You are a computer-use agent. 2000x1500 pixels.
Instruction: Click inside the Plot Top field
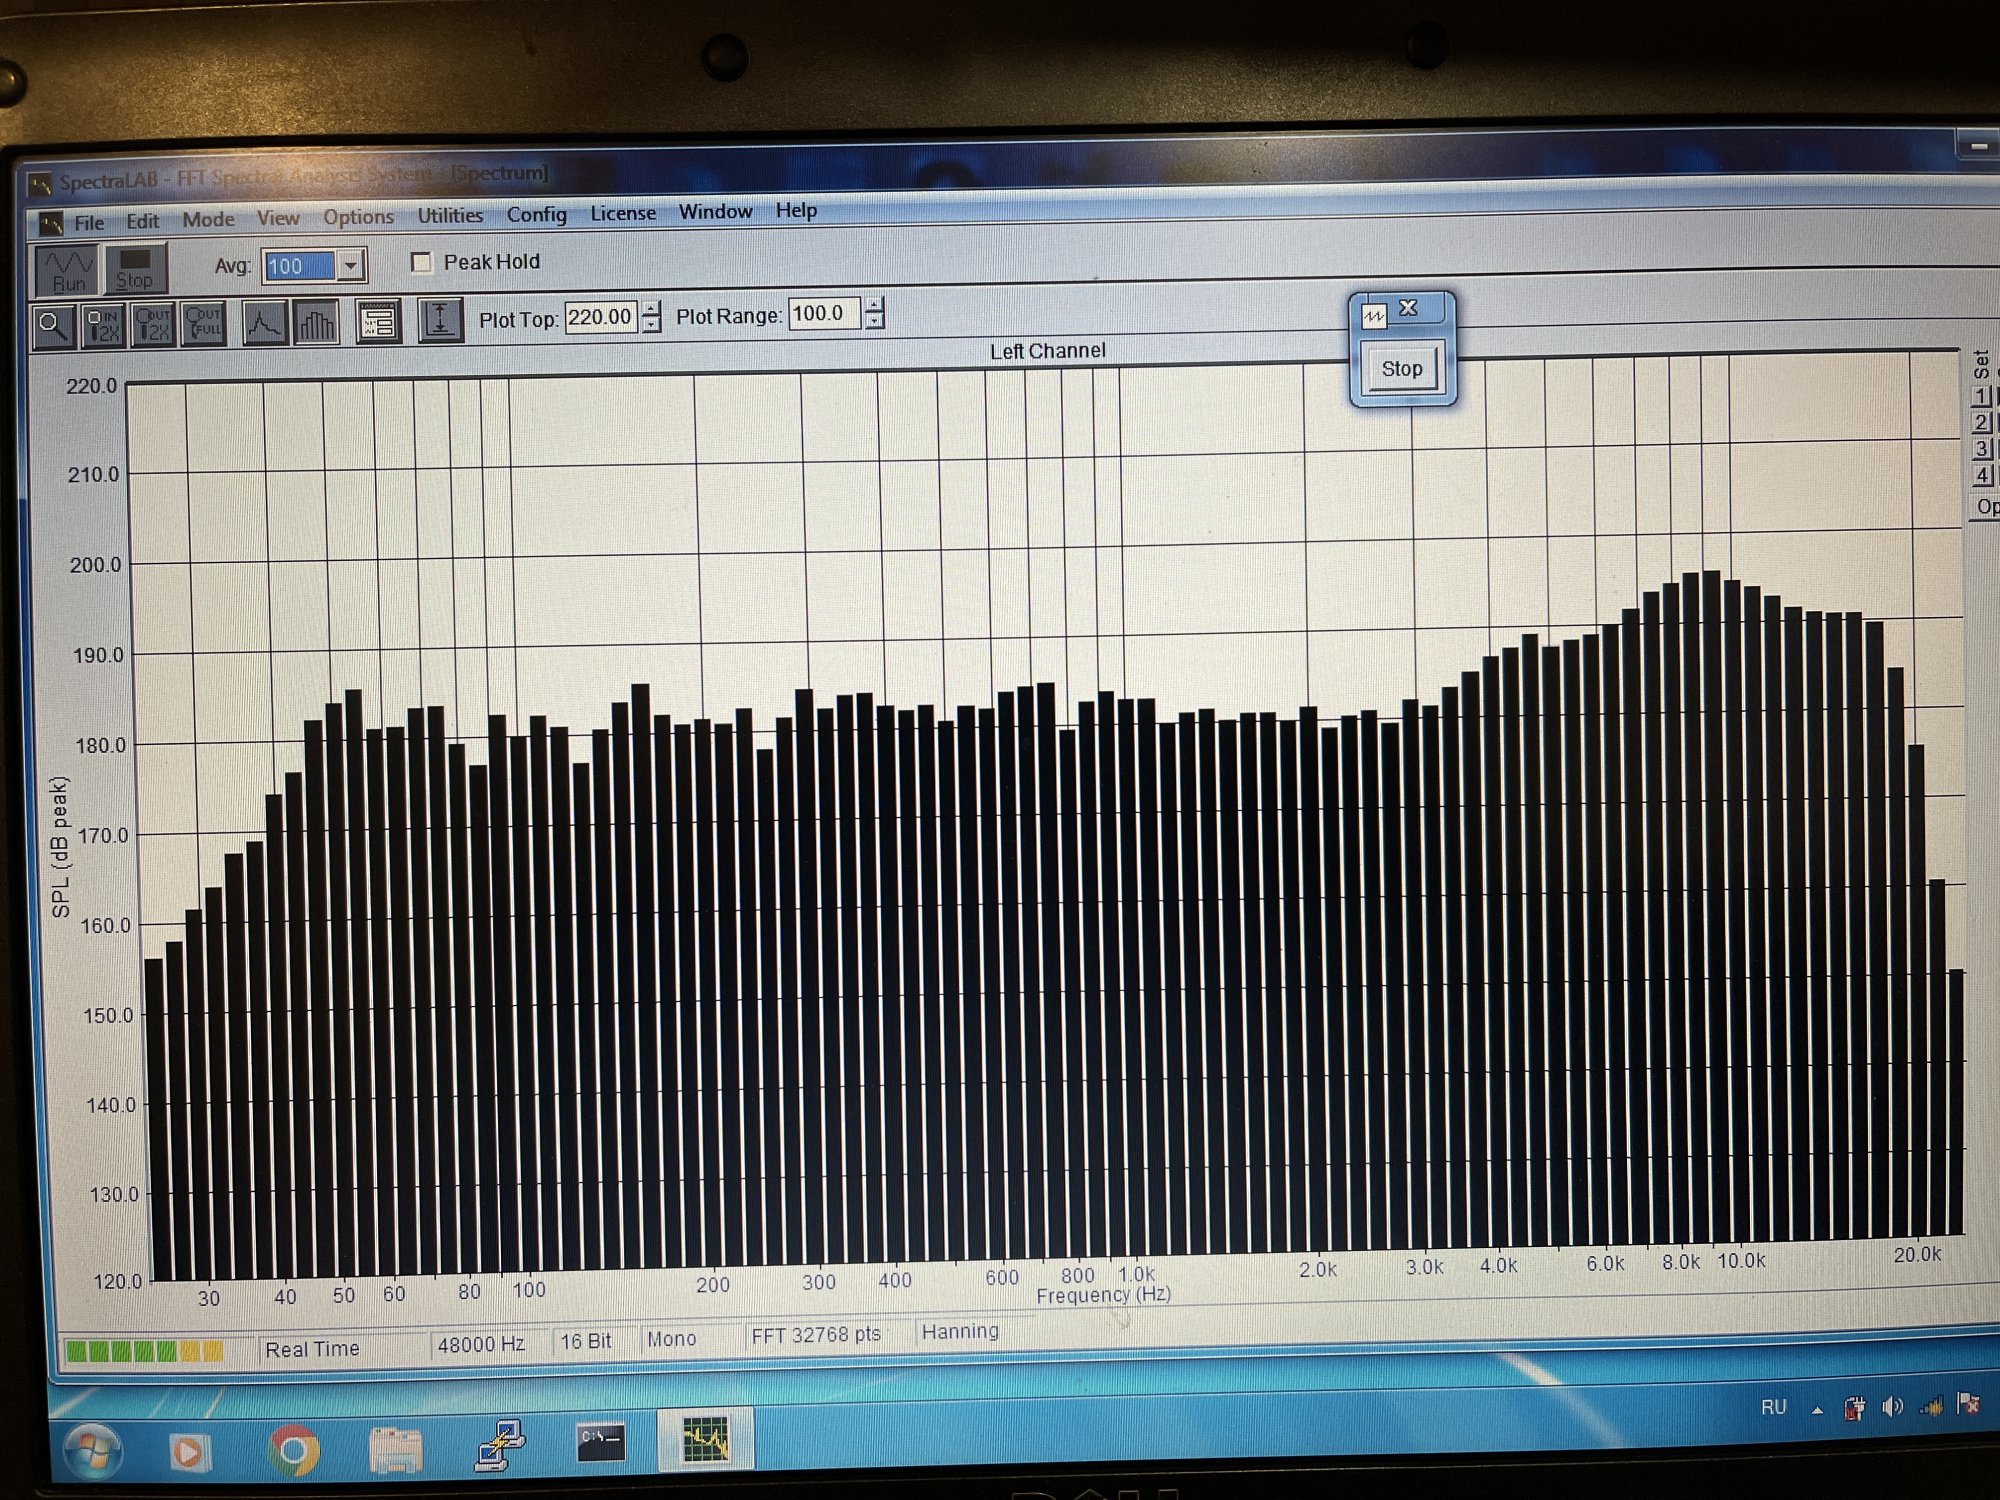point(599,318)
